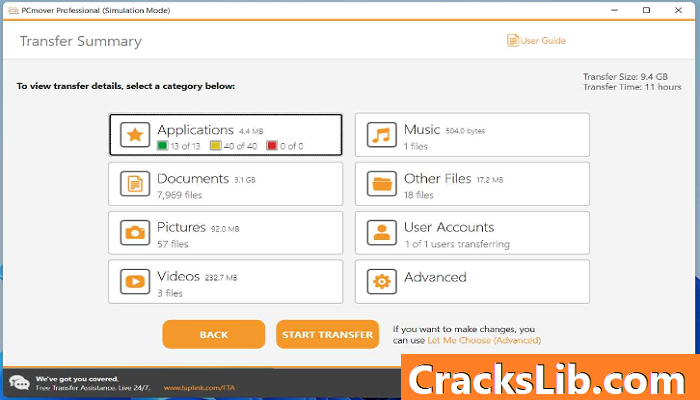
Task: Select the User Accounts category label
Action: 449,227
